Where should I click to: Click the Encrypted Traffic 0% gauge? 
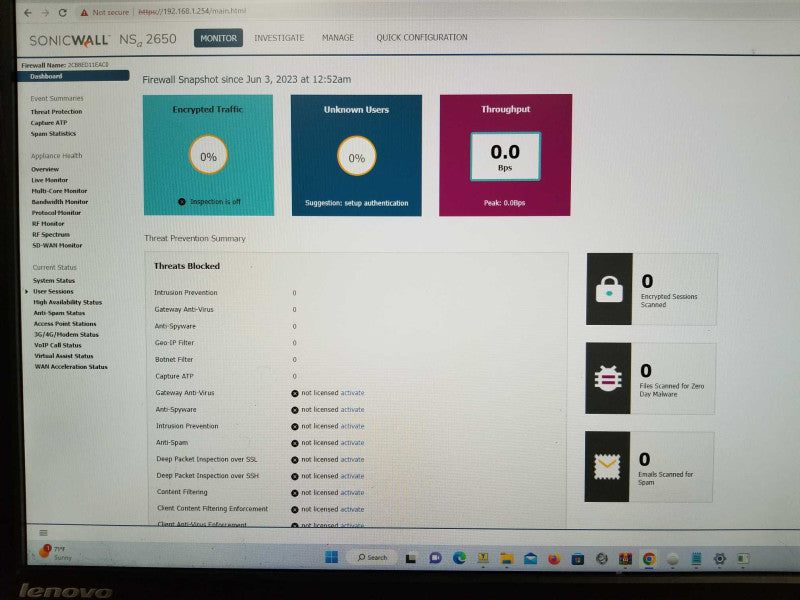208,155
